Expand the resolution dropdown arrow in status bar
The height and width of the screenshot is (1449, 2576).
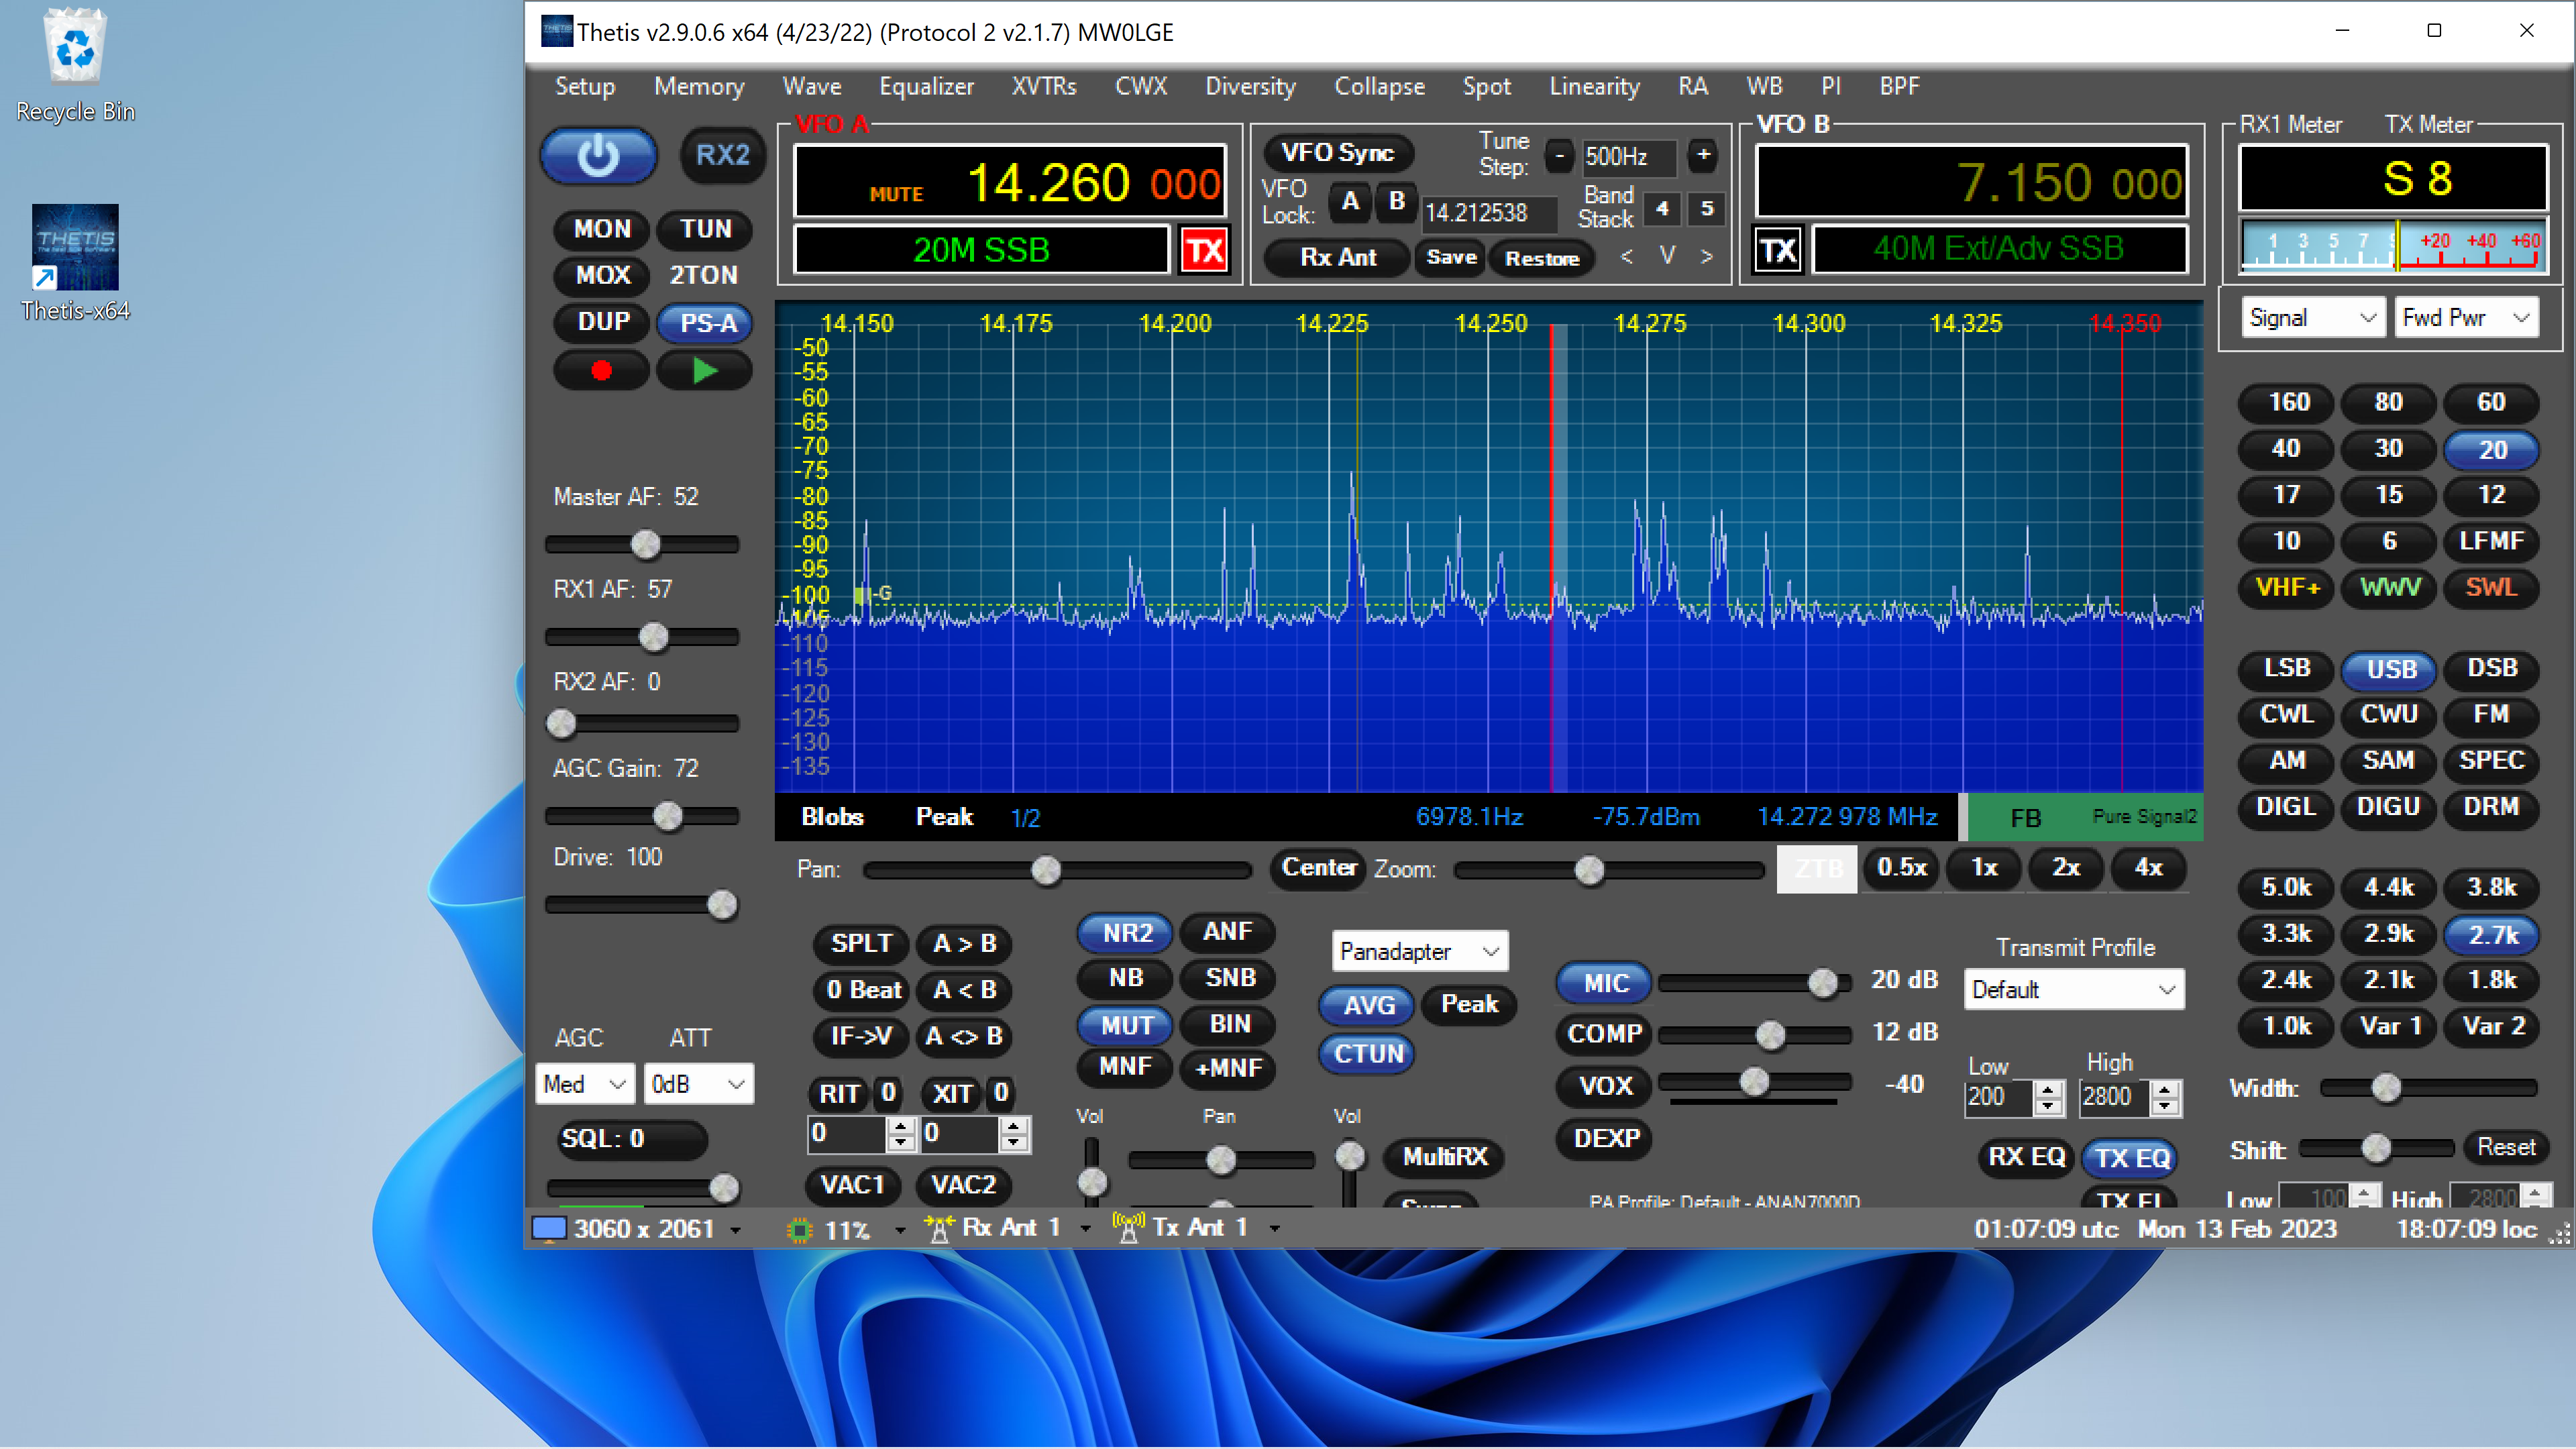pos(736,1230)
